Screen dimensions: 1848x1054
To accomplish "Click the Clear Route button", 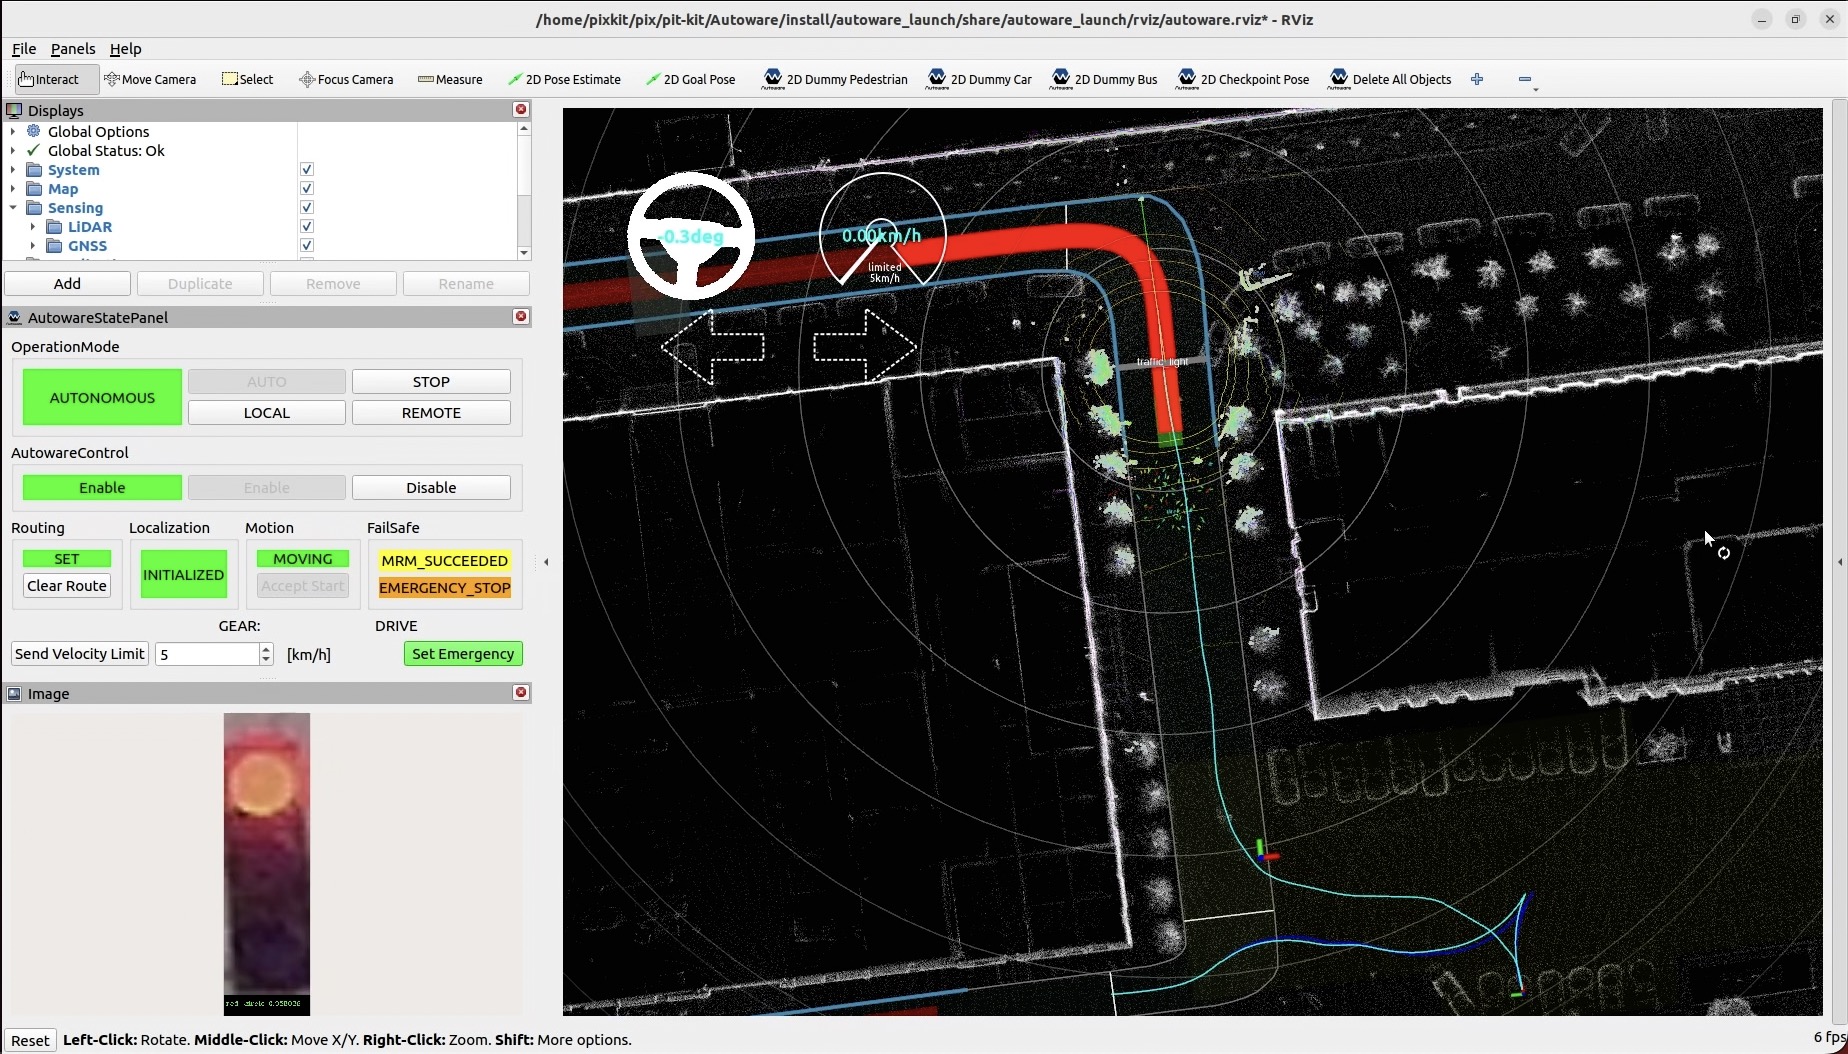I will point(67,586).
